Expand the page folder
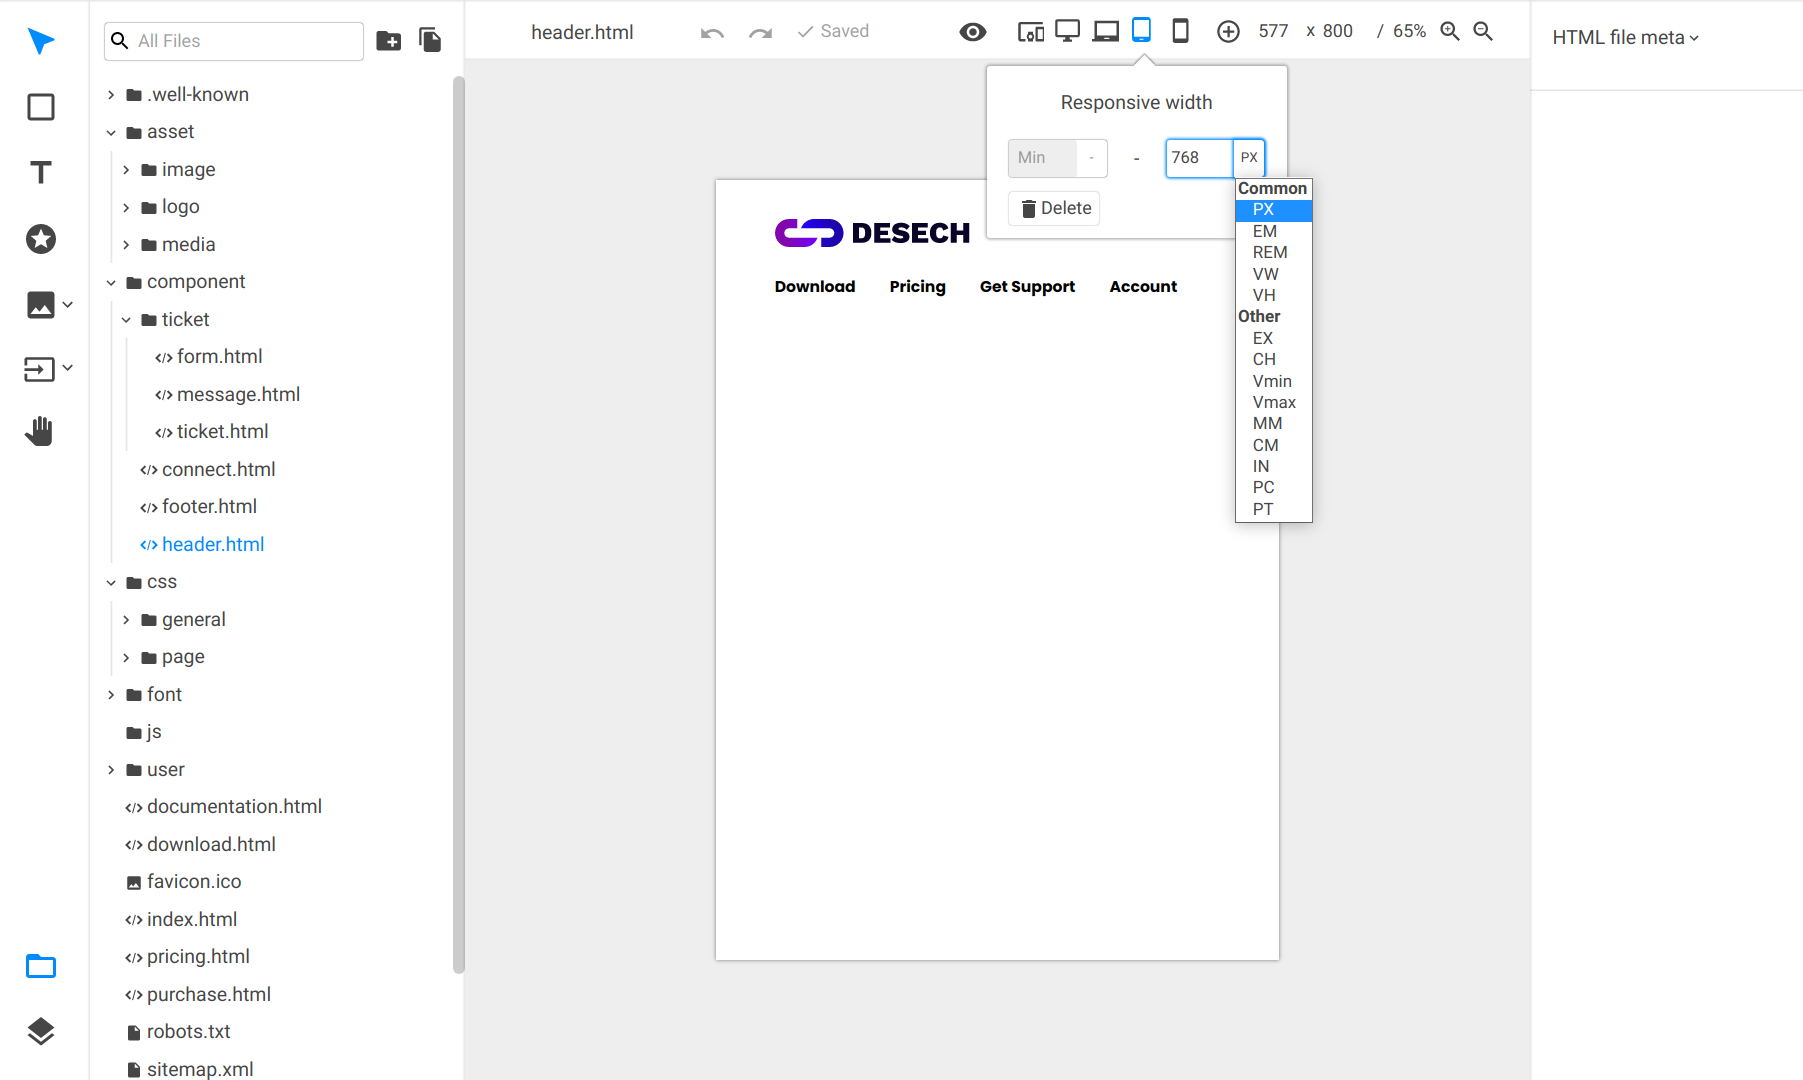The width and height of the screenshot is (1803, 1080). [126, 658]
